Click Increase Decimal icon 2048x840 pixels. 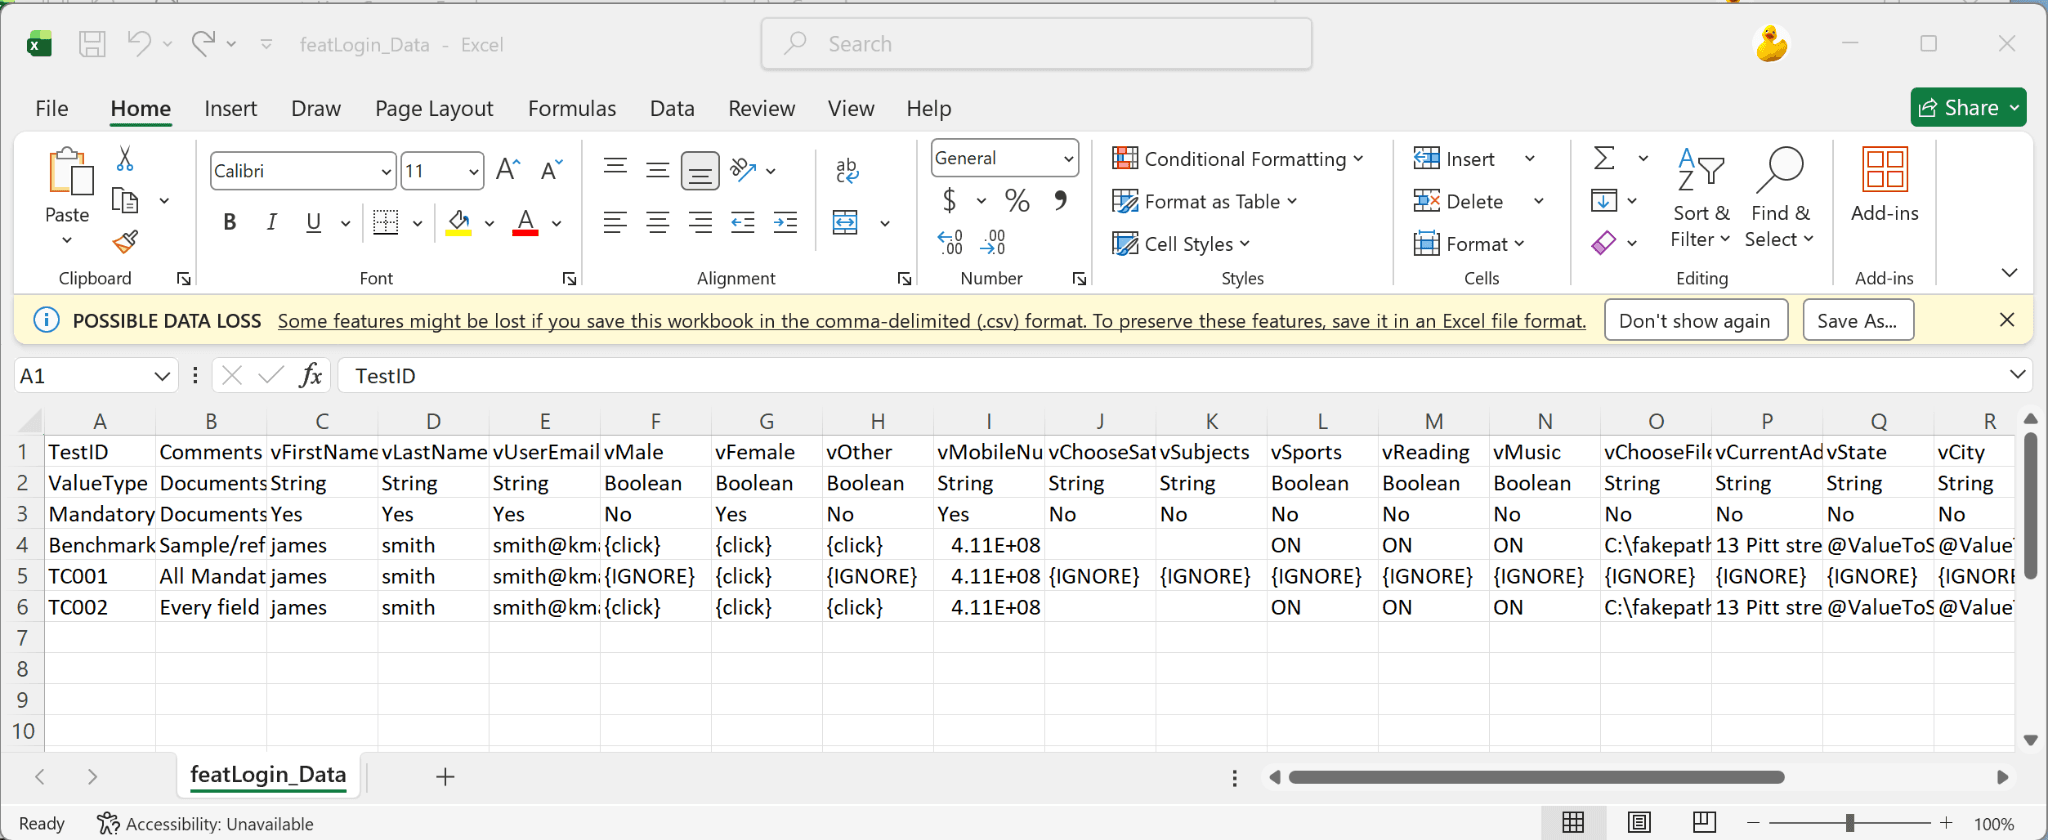pos(950,242)
